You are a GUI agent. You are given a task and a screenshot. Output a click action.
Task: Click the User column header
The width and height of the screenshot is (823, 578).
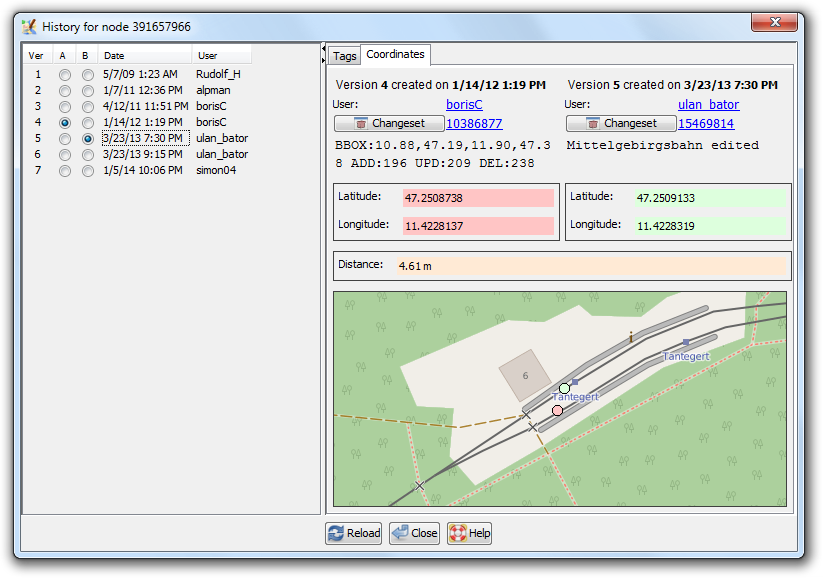pyautogui.click(x=221, y=56)
